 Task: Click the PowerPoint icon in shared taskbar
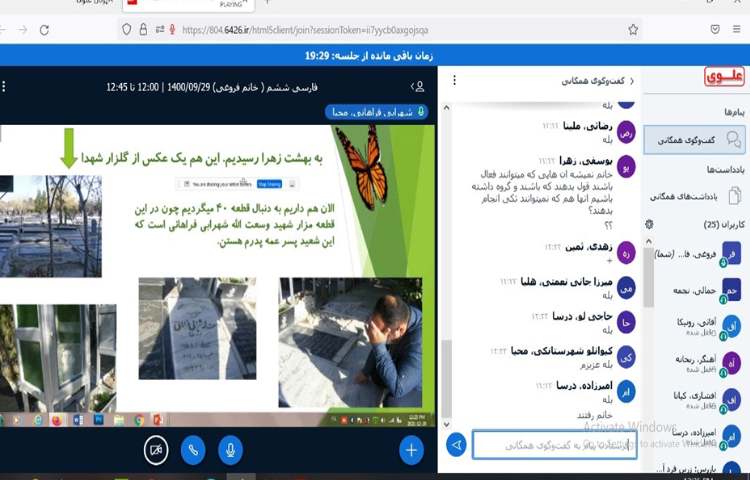tap(158, 420)
